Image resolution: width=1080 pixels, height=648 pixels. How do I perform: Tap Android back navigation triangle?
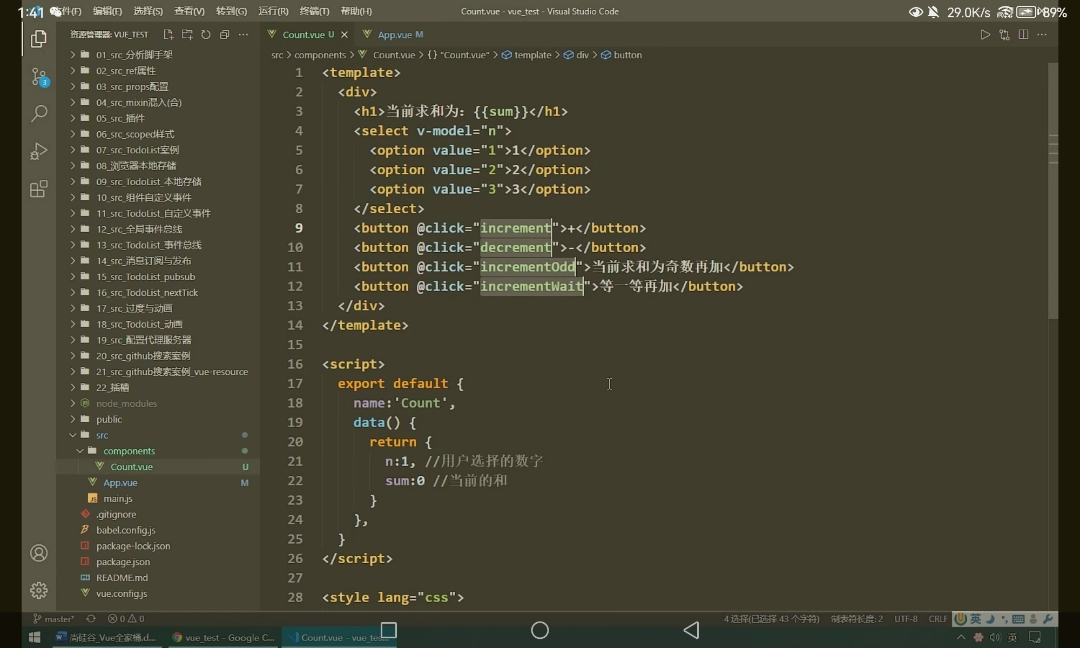[692, 630]
